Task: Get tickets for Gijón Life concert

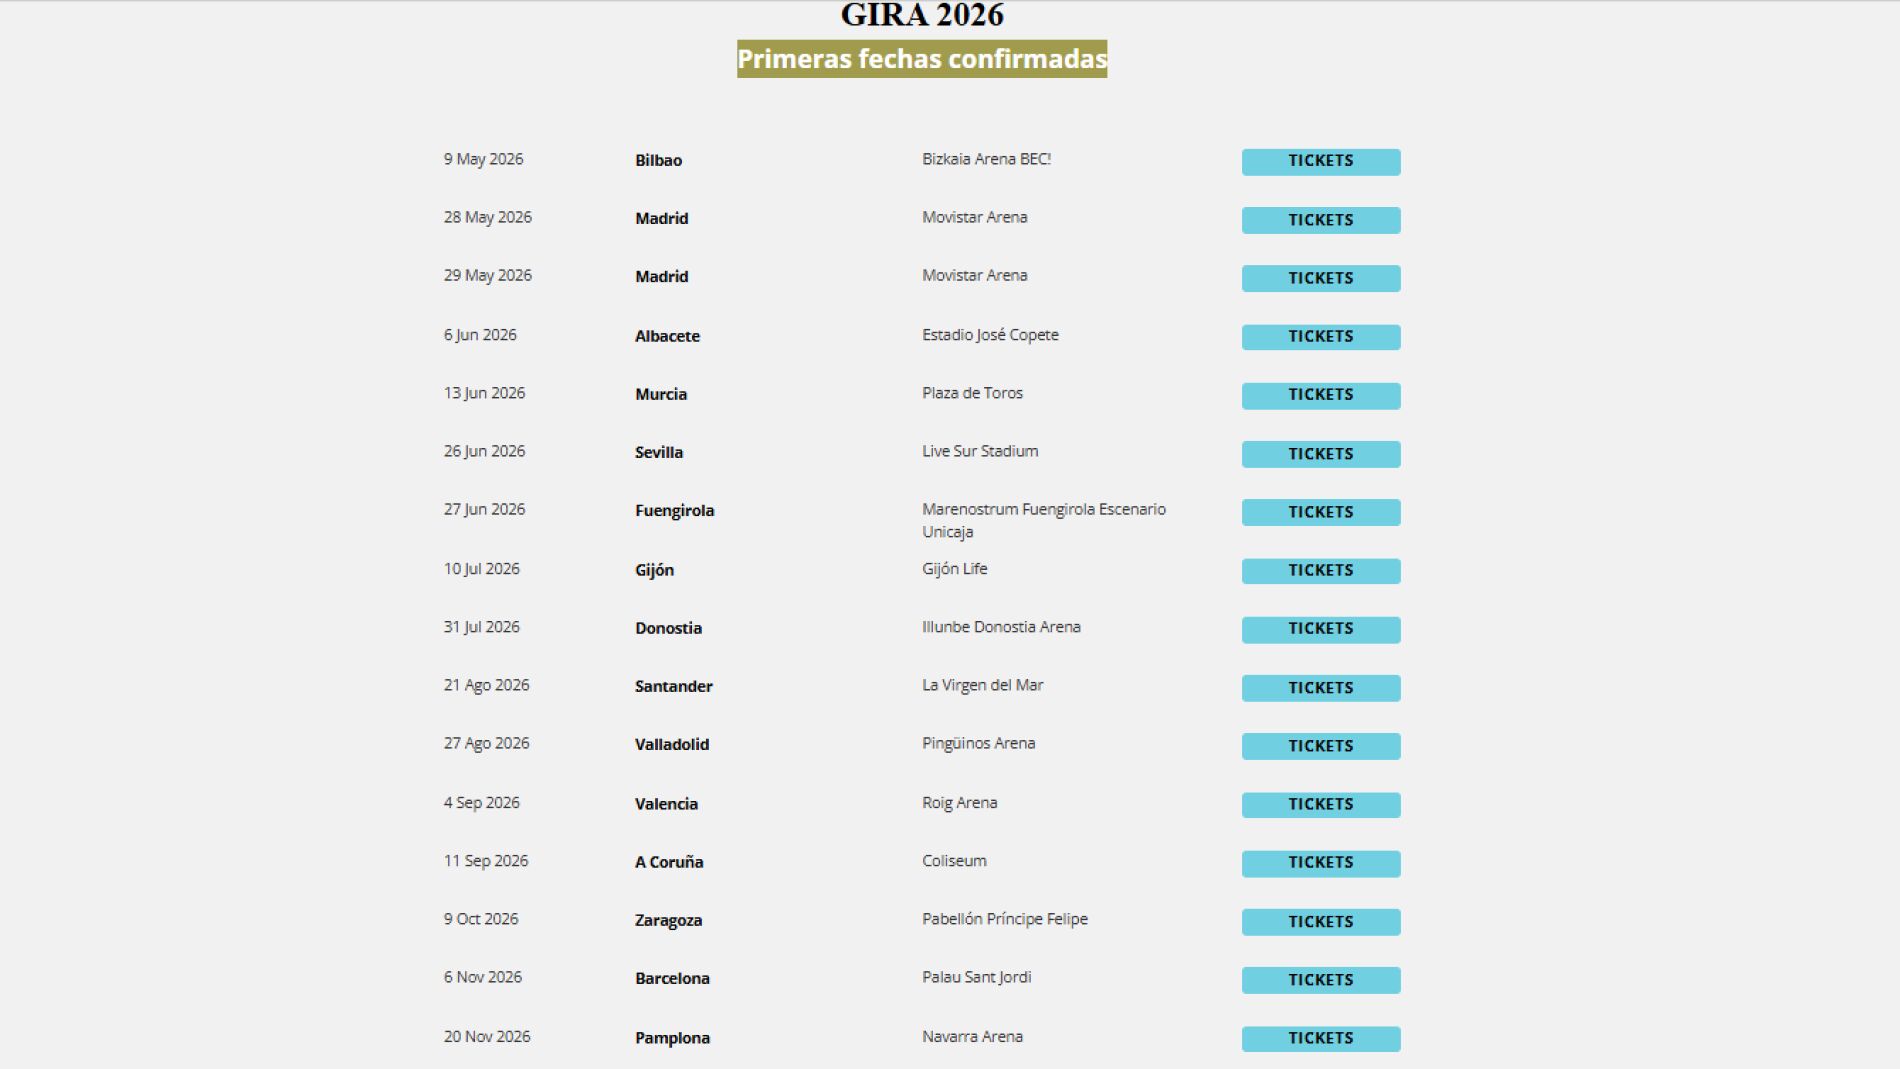Action: tap(1320, 571)
